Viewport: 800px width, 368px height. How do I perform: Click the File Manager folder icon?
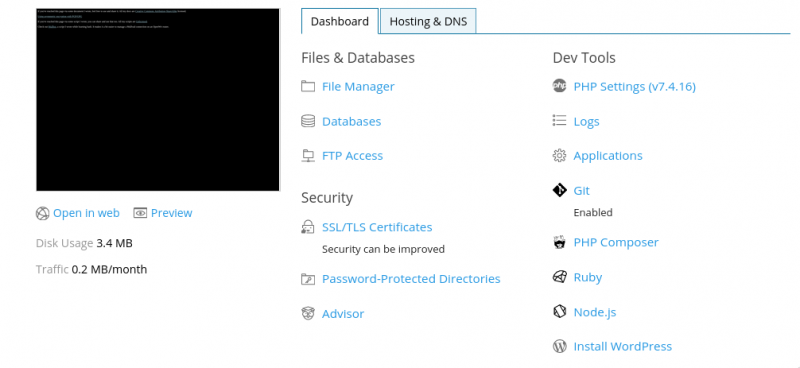pos(308,86)
